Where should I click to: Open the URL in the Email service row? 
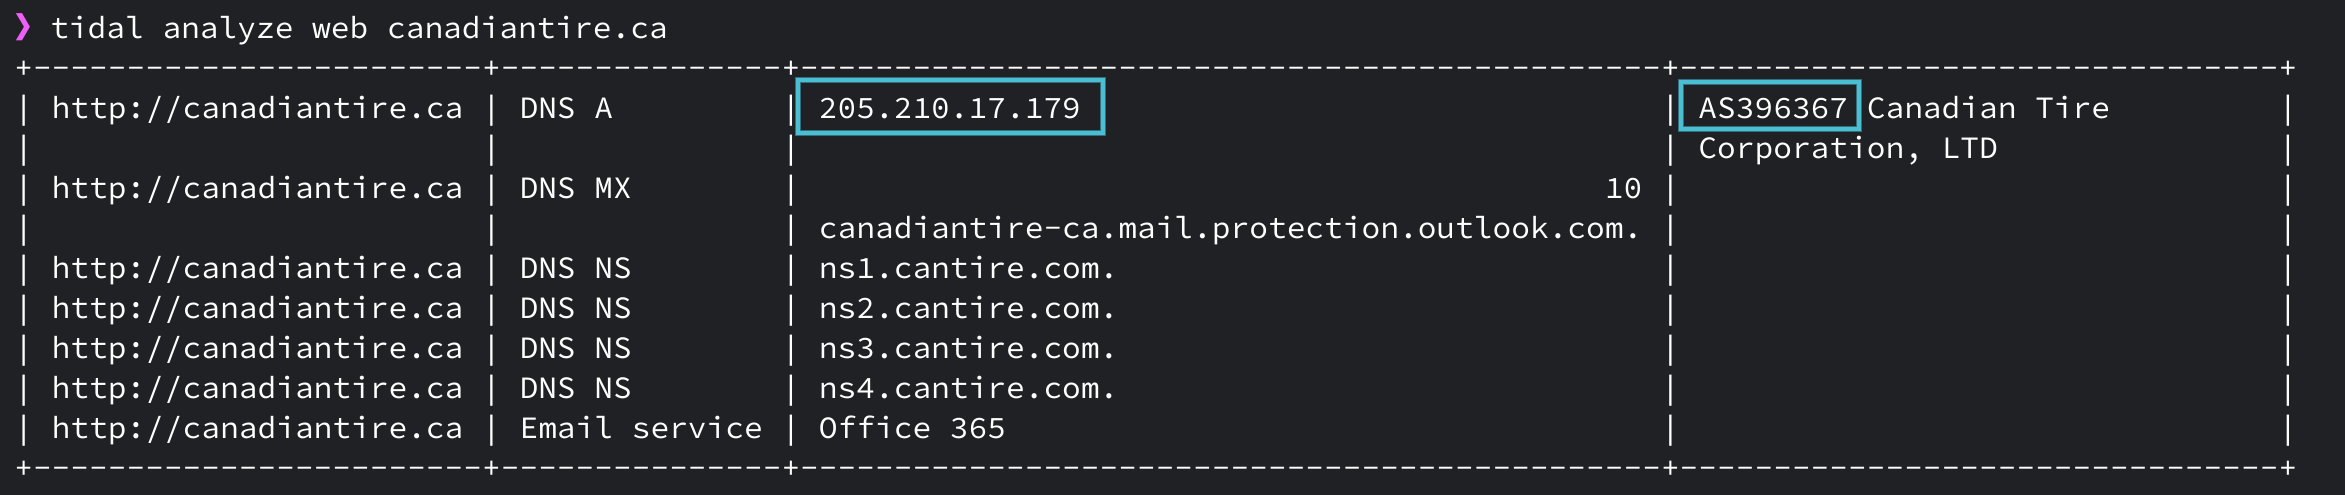(257, 428)
